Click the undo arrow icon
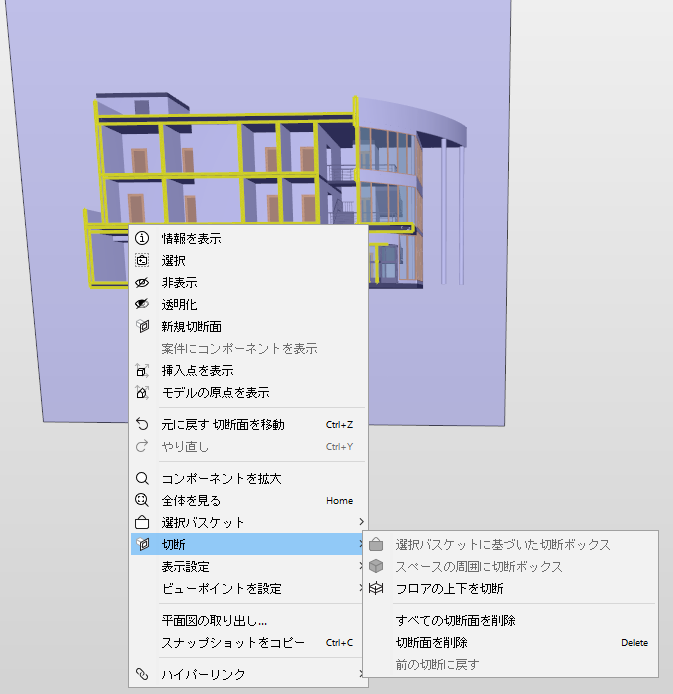This screenshot has height=694, width=673. pos(142,424)
